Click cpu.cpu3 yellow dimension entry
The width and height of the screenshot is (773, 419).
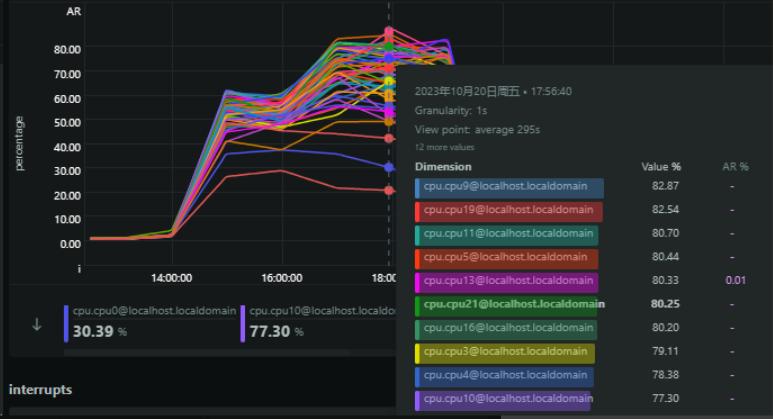(x=505, y=351)
